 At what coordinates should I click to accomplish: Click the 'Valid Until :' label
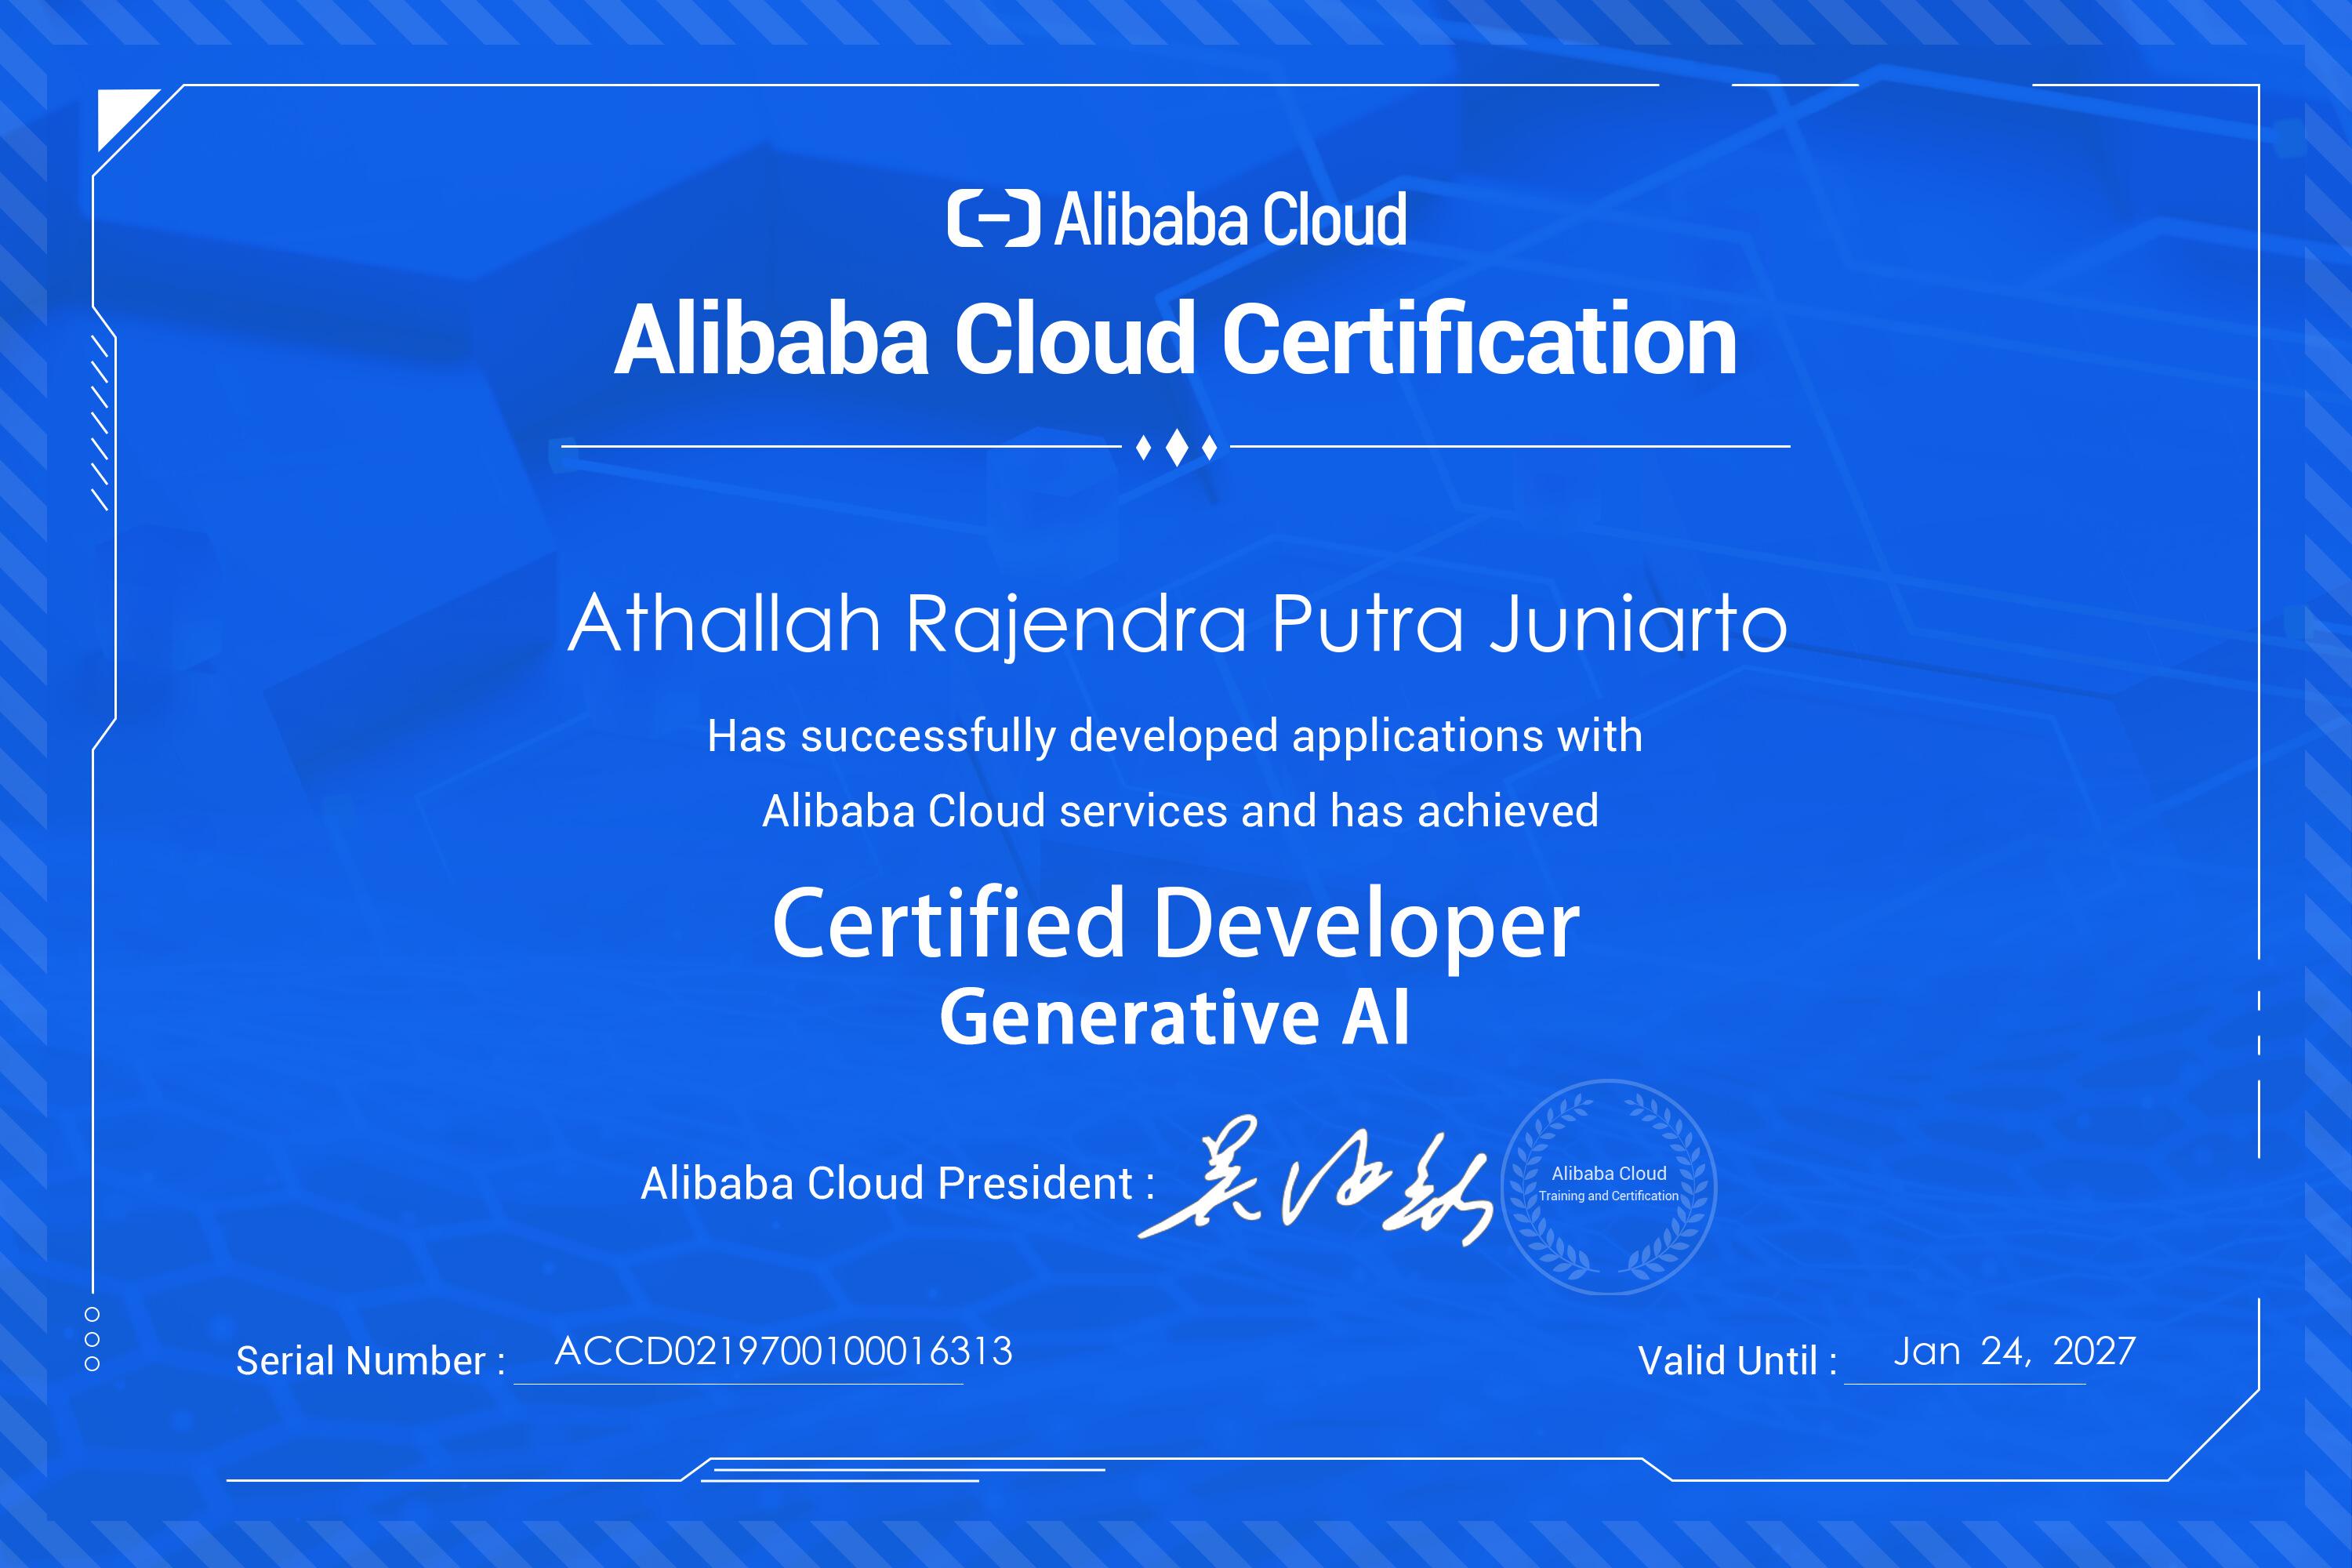coord(1737,1361)
